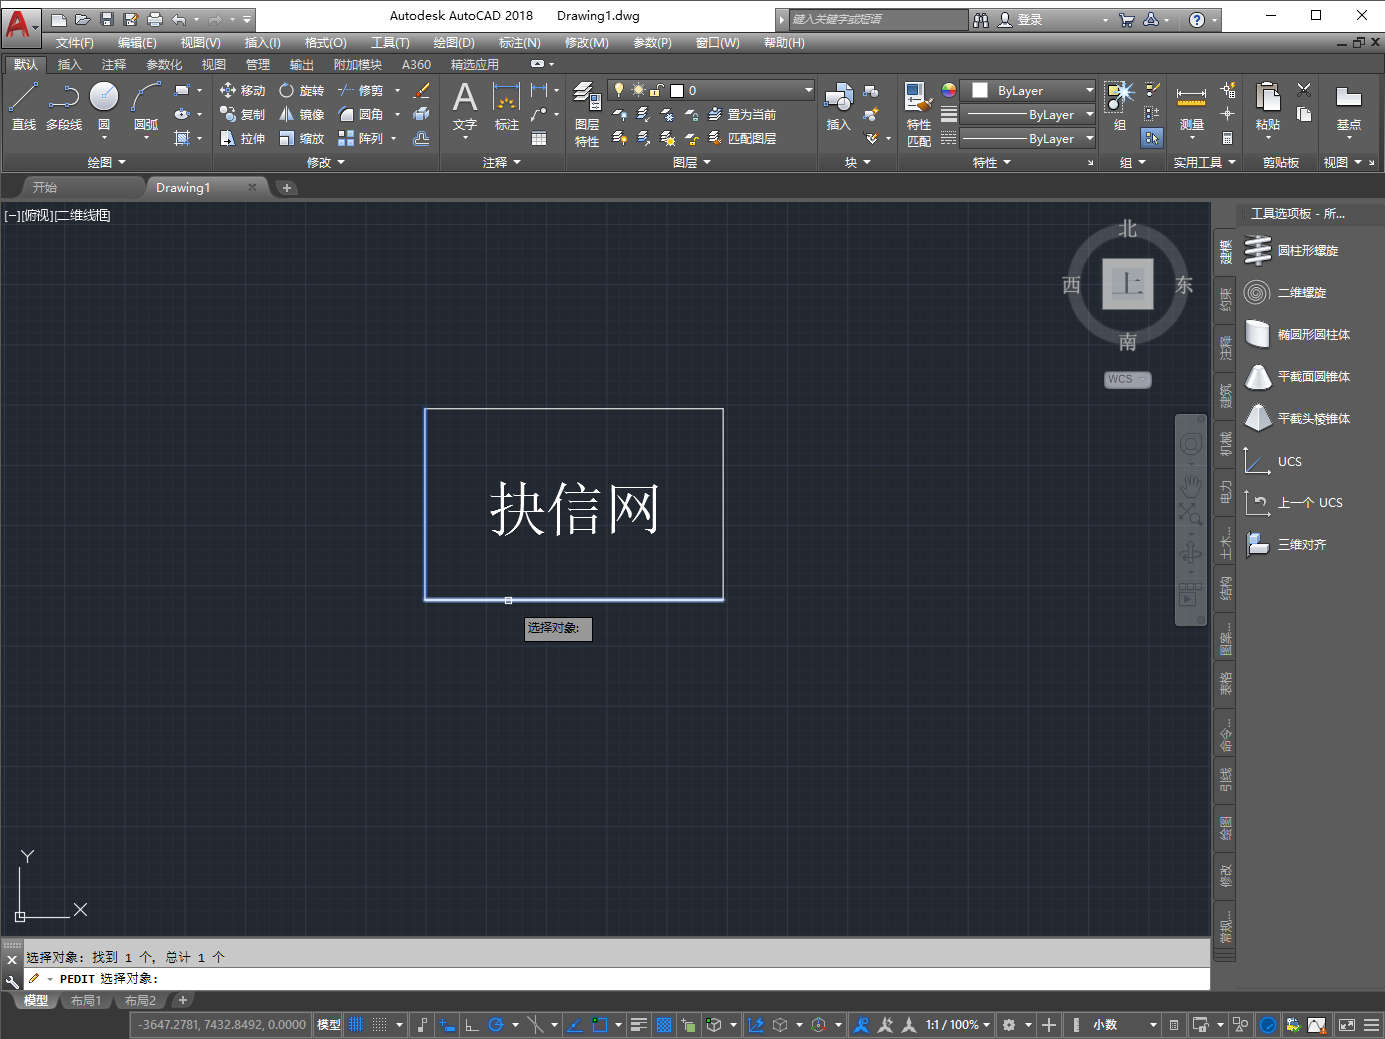The image size is (1385, 1039).
Task: Choose the 镜像 (Mirror) tool
Action: [300, 114]
